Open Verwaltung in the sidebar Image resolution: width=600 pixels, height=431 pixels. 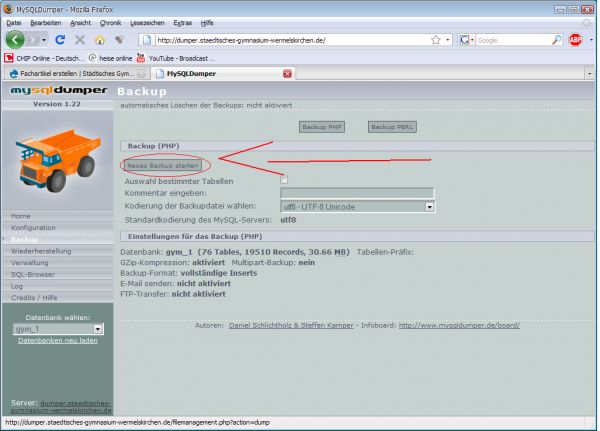(29, 263)
